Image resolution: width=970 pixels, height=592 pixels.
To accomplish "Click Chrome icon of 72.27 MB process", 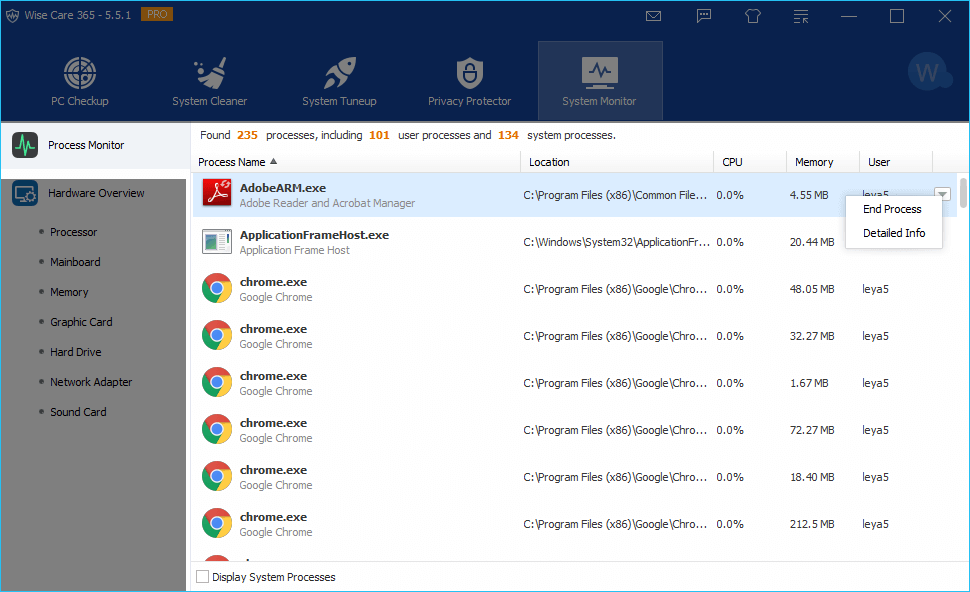I will pos(217,429).
